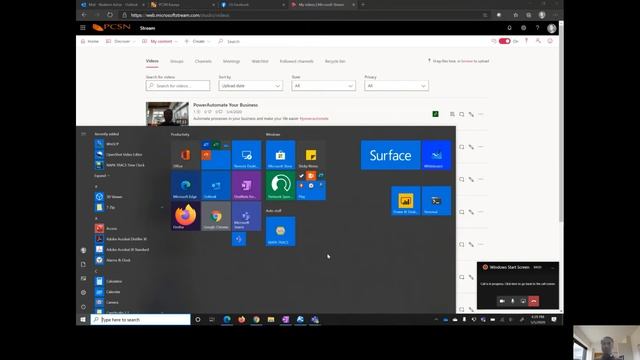The image size is (640, 360).
Task: Click the browse link to upload video
Action: (467, 61)
